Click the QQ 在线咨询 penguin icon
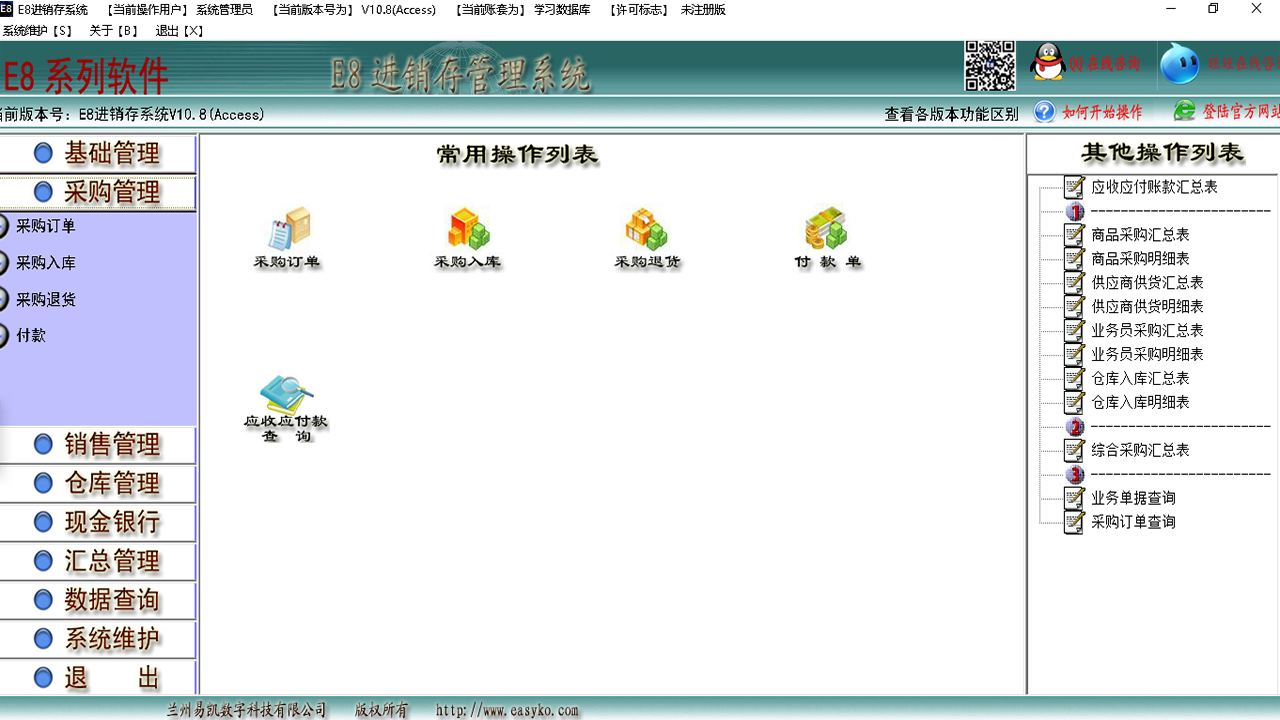1280x720 pixels. point(1048,63)
